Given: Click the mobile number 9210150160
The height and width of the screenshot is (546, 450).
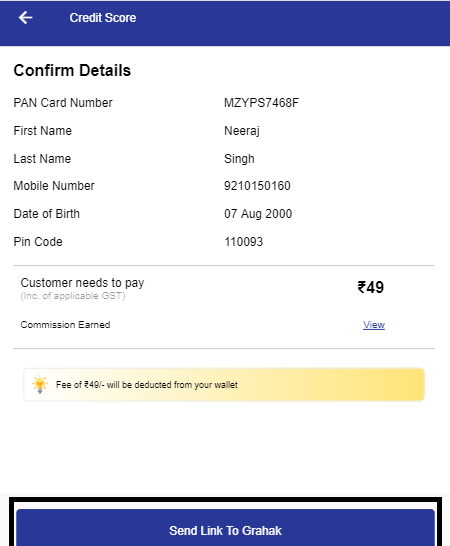Looking at the screenshot, I should point(257,186).
